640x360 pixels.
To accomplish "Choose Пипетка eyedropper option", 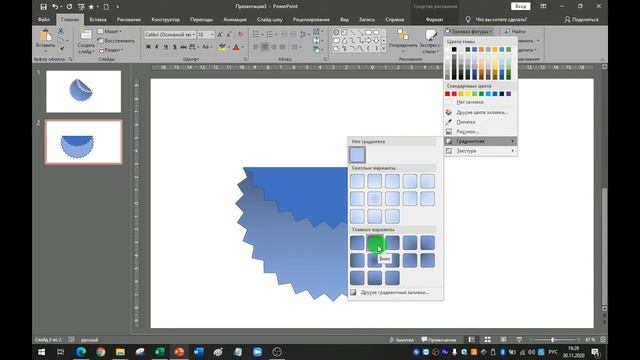I will [480, 122].
